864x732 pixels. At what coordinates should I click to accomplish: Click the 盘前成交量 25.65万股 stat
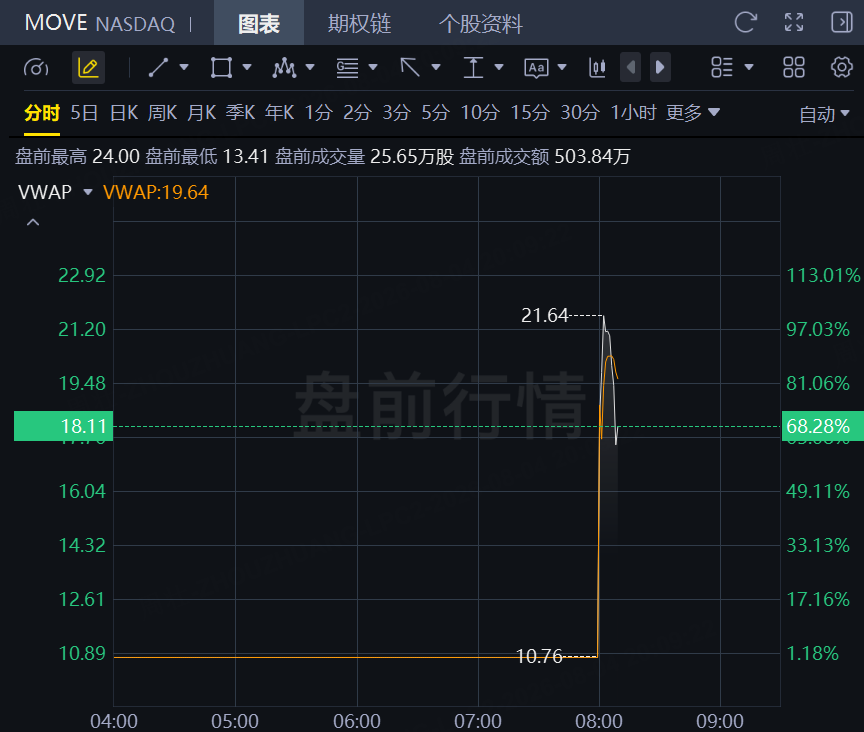coord(364,157)
